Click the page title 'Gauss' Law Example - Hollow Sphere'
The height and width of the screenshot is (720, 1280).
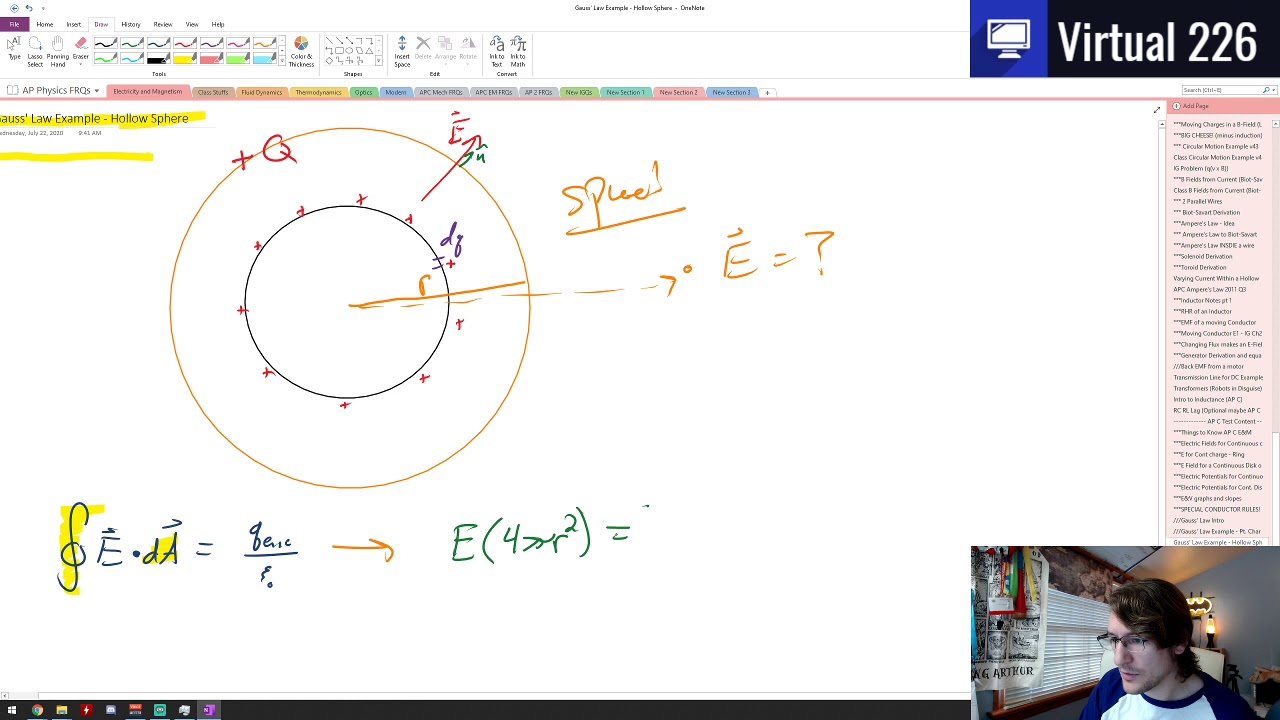(x=94, y=118)
